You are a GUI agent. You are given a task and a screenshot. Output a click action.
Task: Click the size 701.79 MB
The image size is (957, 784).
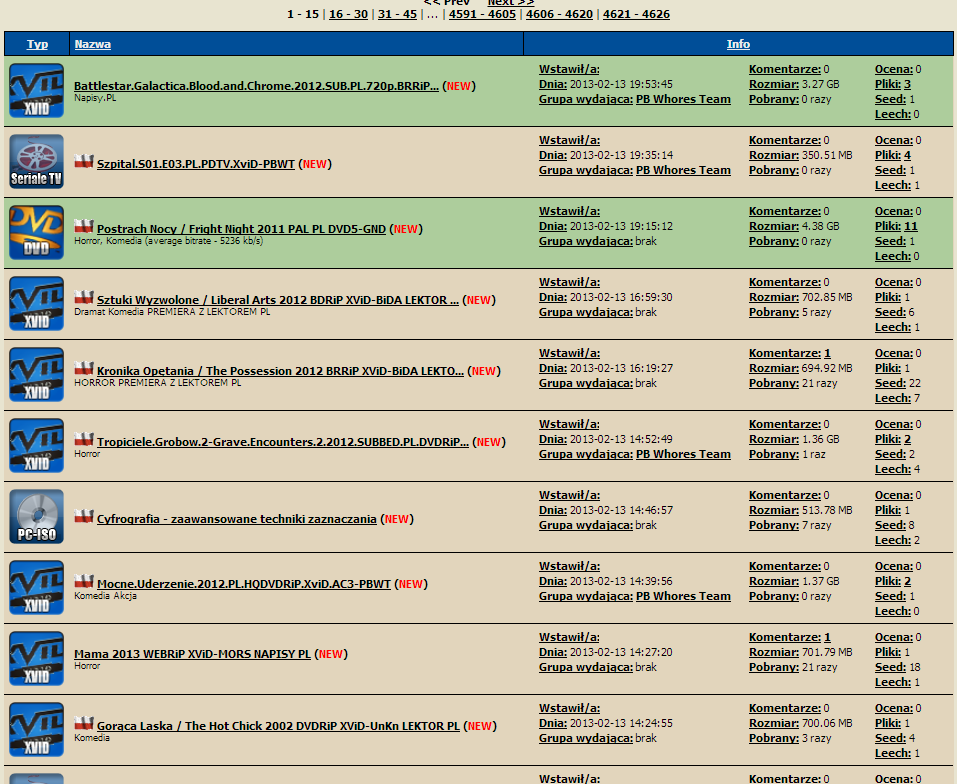(x=827, y=652)
